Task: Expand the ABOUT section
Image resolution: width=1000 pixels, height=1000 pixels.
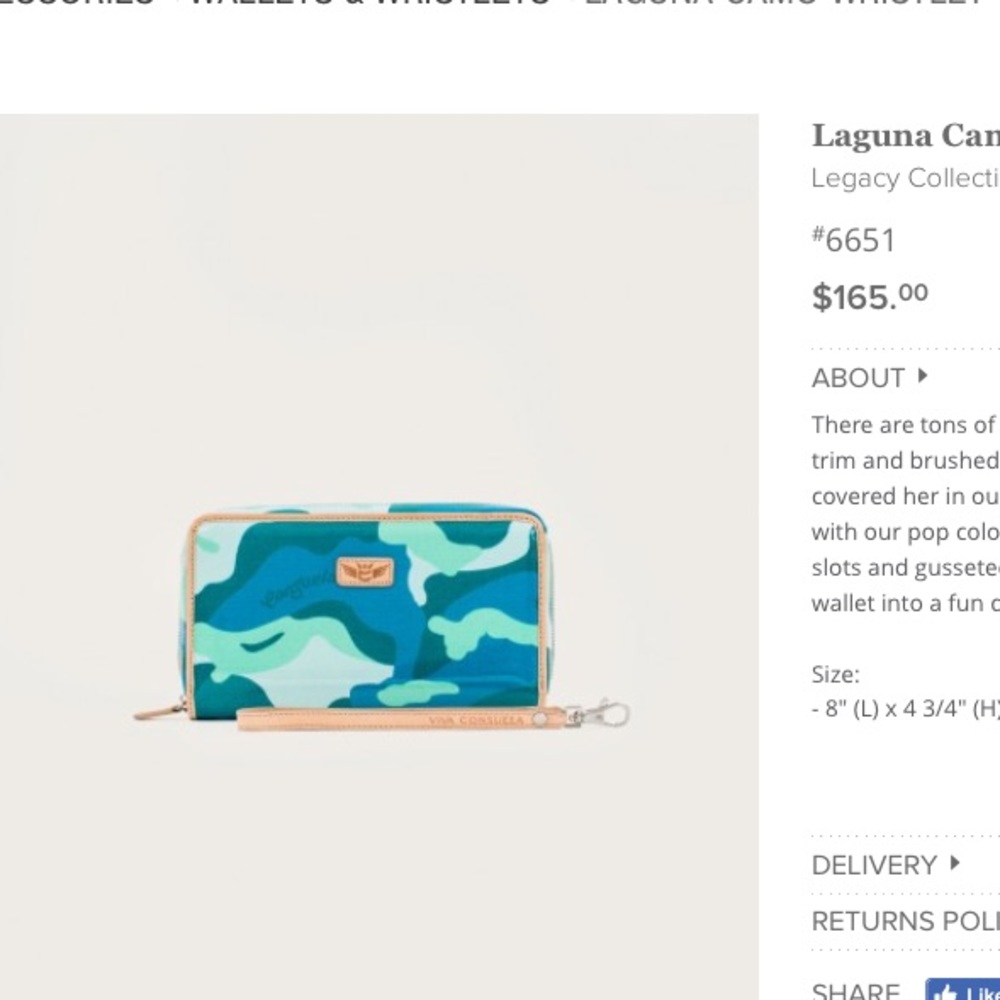Action: 856,377
